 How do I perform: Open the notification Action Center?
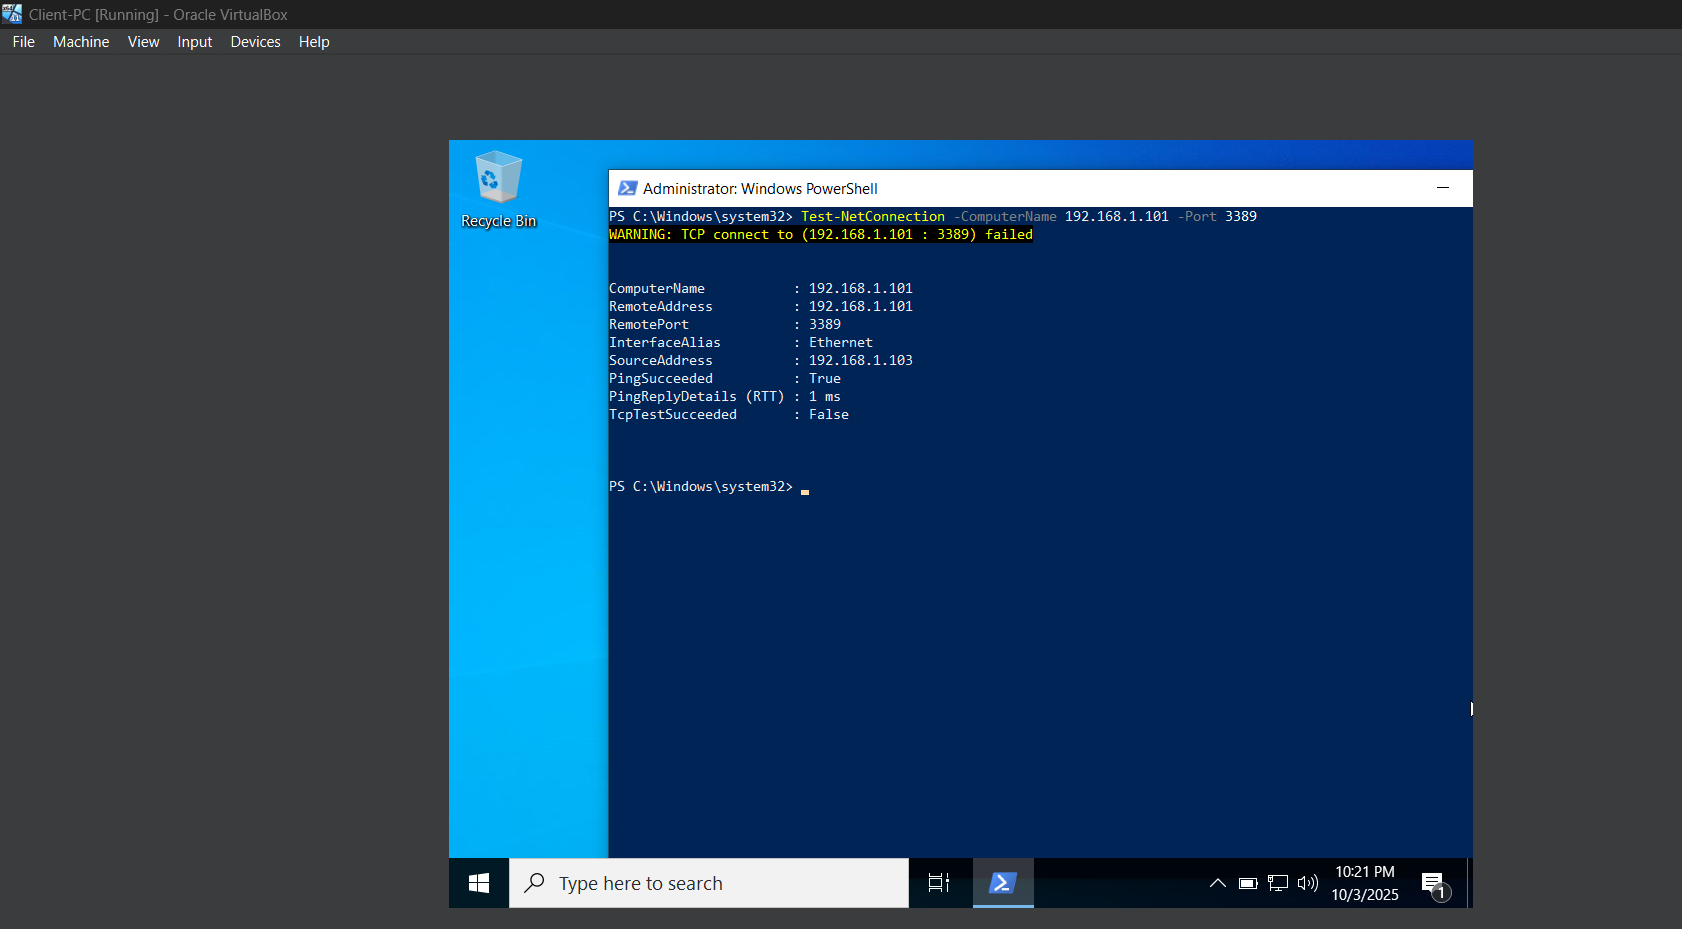click(1435, 885)
